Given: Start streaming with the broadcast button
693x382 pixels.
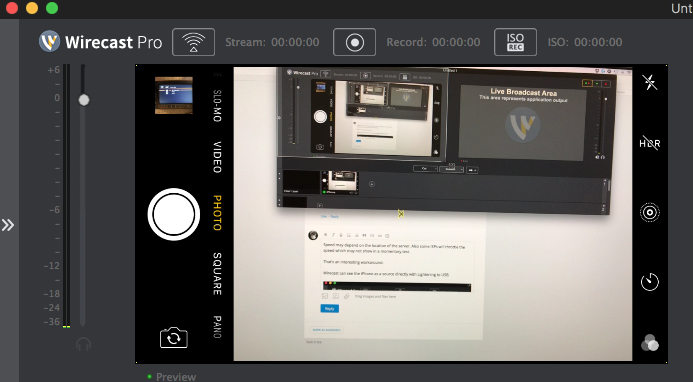Looking at the screenshot, I should click(193, 42).
